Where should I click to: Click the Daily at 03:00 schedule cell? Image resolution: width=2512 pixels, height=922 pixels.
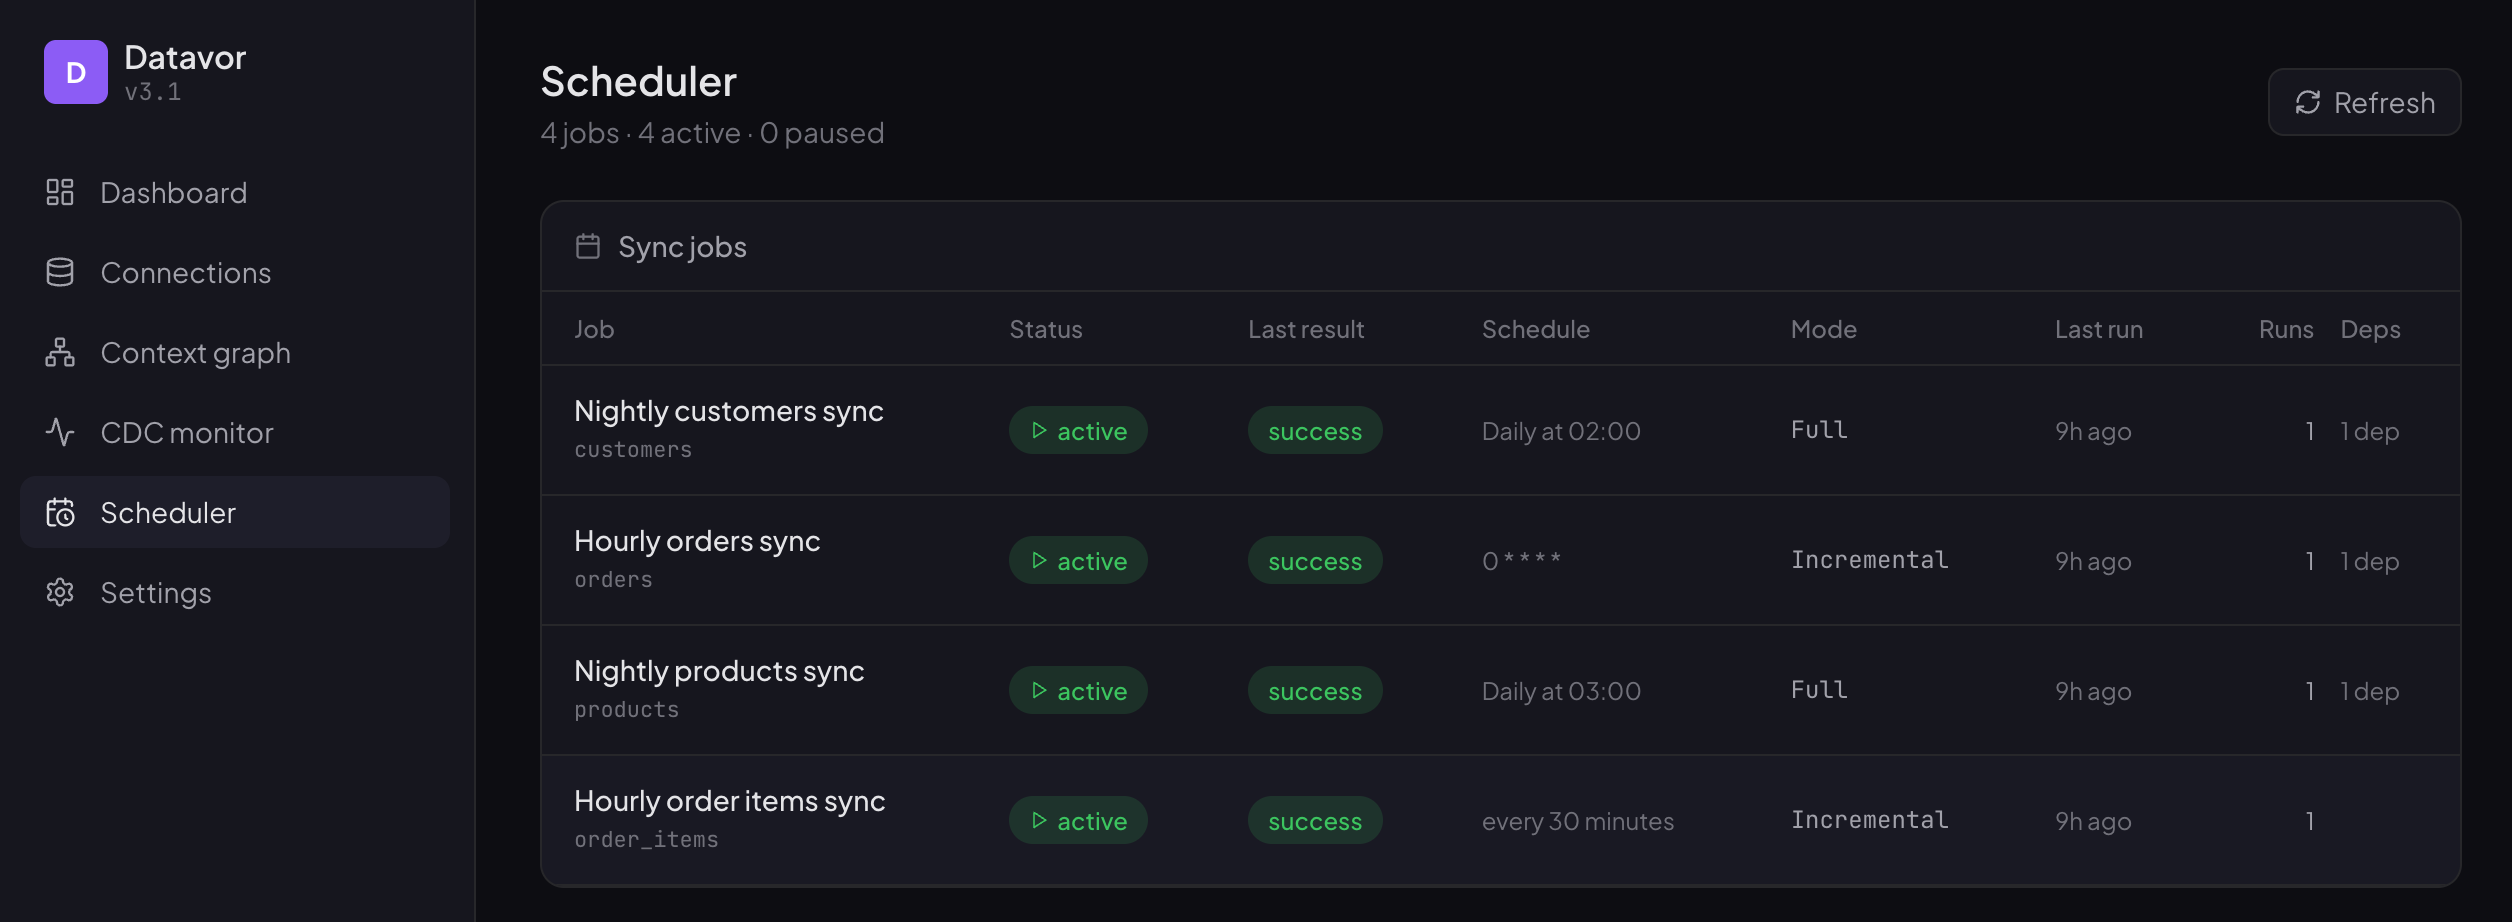pos(1561,691)
